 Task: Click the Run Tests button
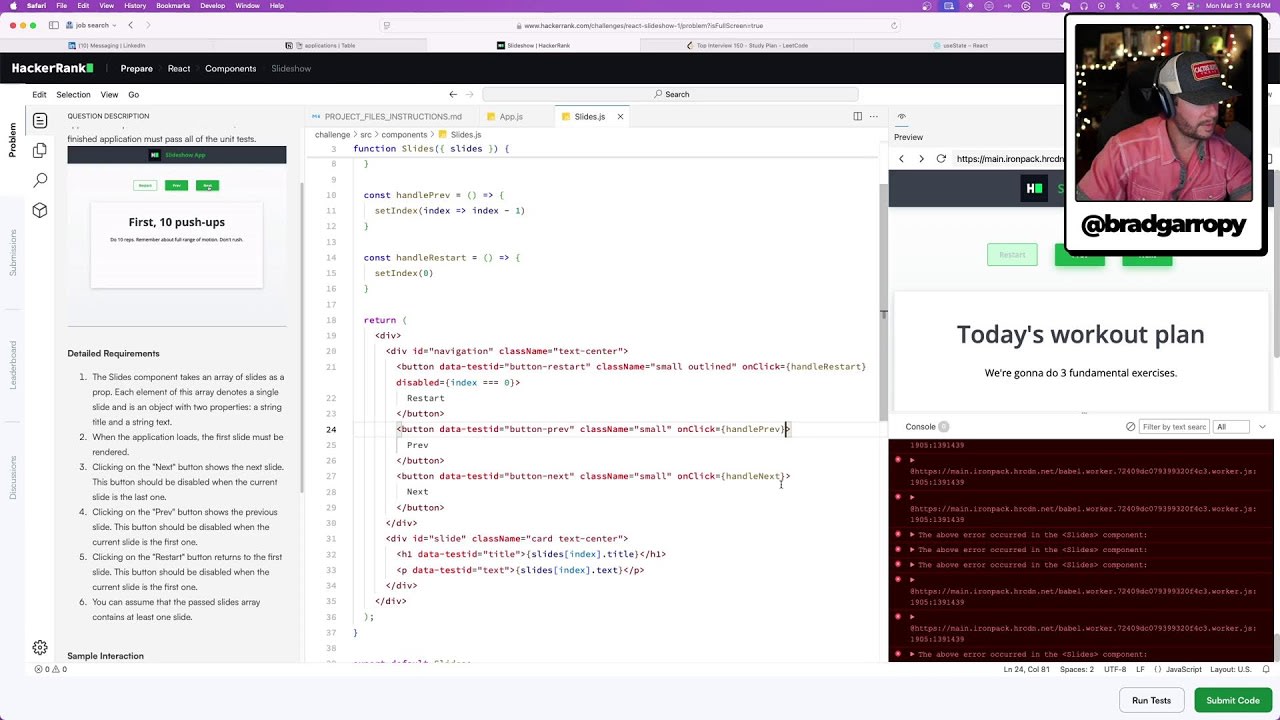click(1151, 700)
